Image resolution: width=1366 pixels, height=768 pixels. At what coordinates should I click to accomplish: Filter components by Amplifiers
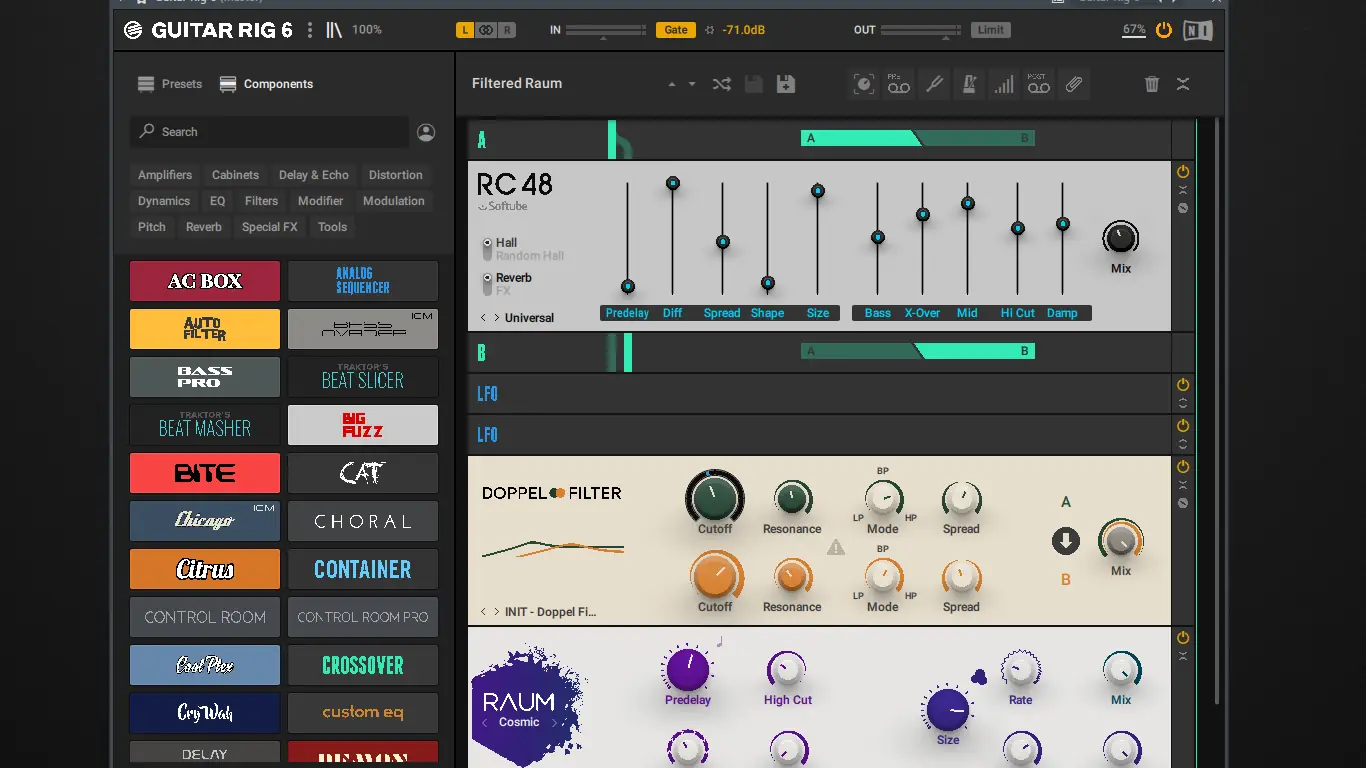(x=165, y=175)
